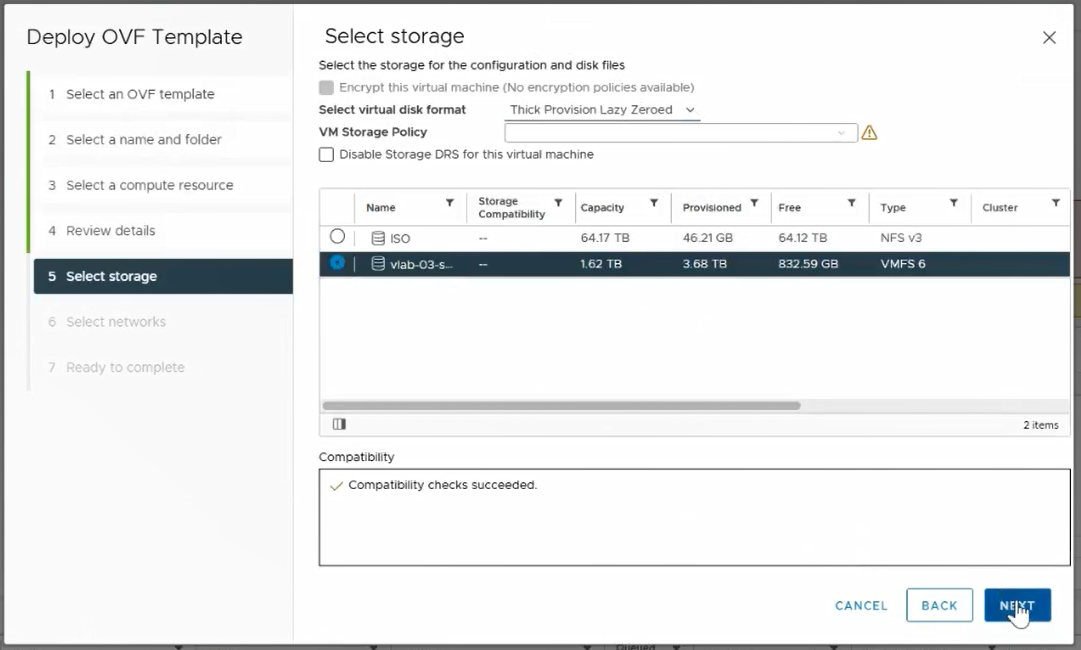Click the CANCEL button
Screen dimensions: 1081x650
tap(861, 606)
